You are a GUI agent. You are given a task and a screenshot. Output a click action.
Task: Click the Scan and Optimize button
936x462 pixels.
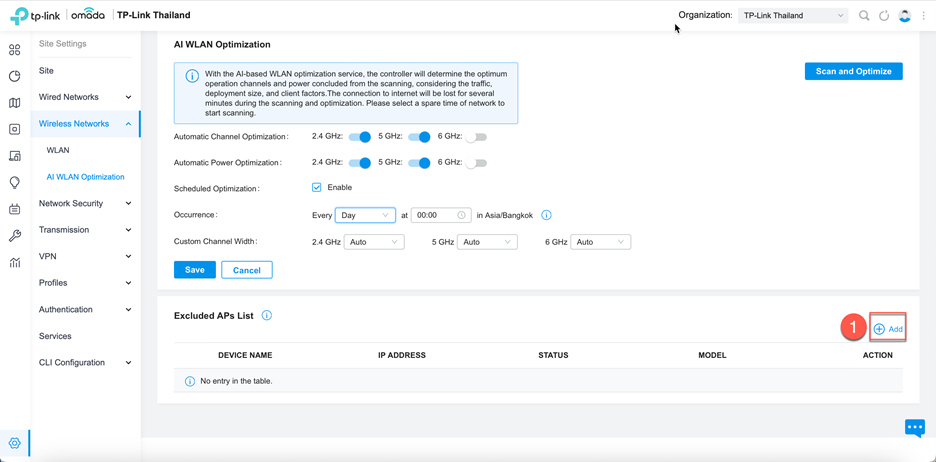[854, 71]
